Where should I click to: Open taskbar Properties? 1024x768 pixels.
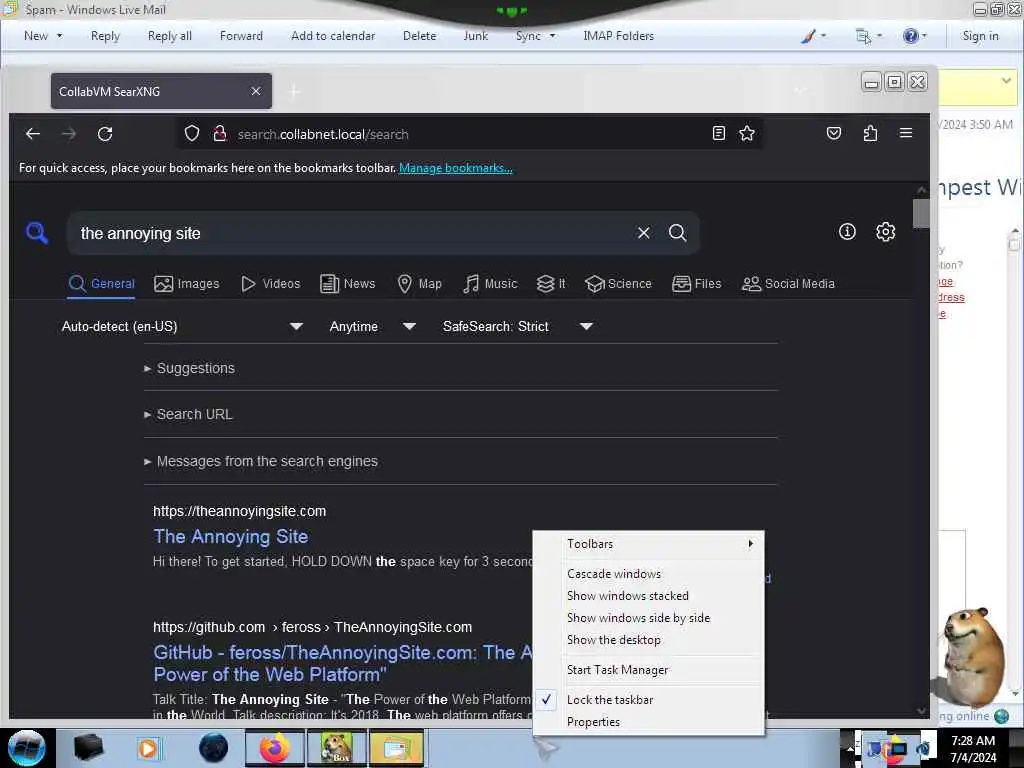[x=648, y=722]
